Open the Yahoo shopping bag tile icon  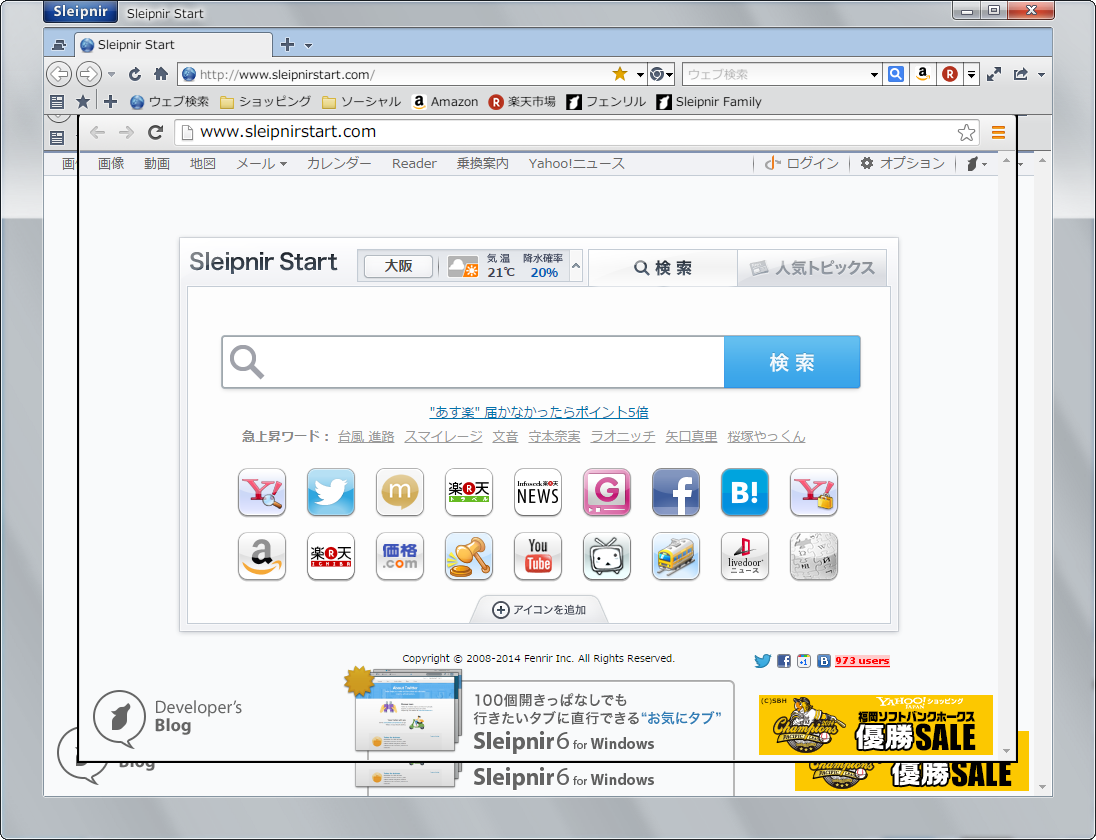814,492
